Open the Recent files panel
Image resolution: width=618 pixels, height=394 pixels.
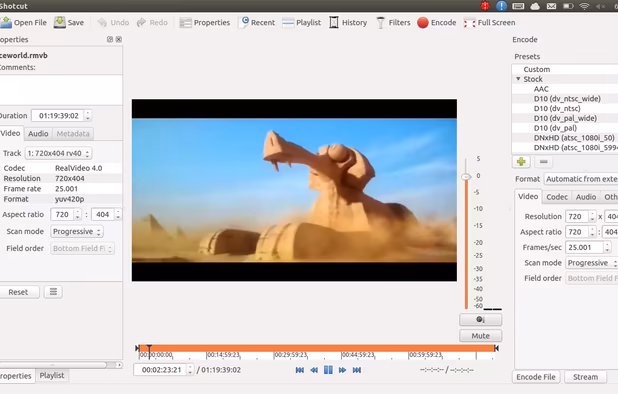[x=258, y=22]
